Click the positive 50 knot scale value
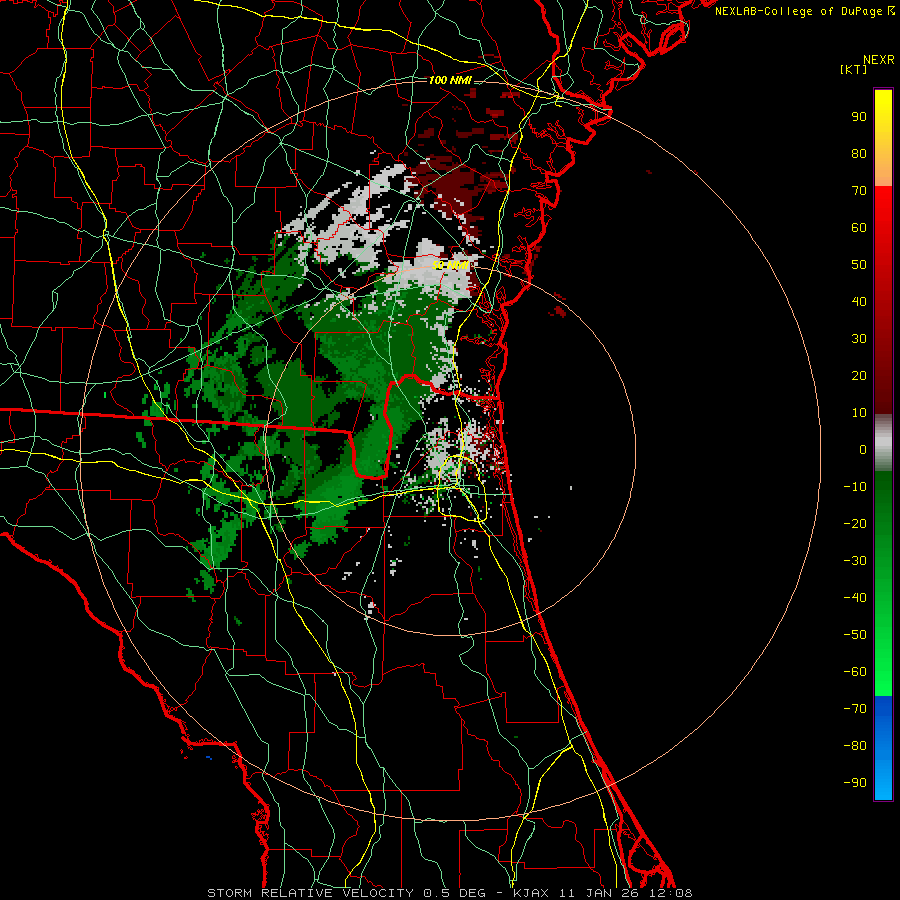 coord(859,265)
